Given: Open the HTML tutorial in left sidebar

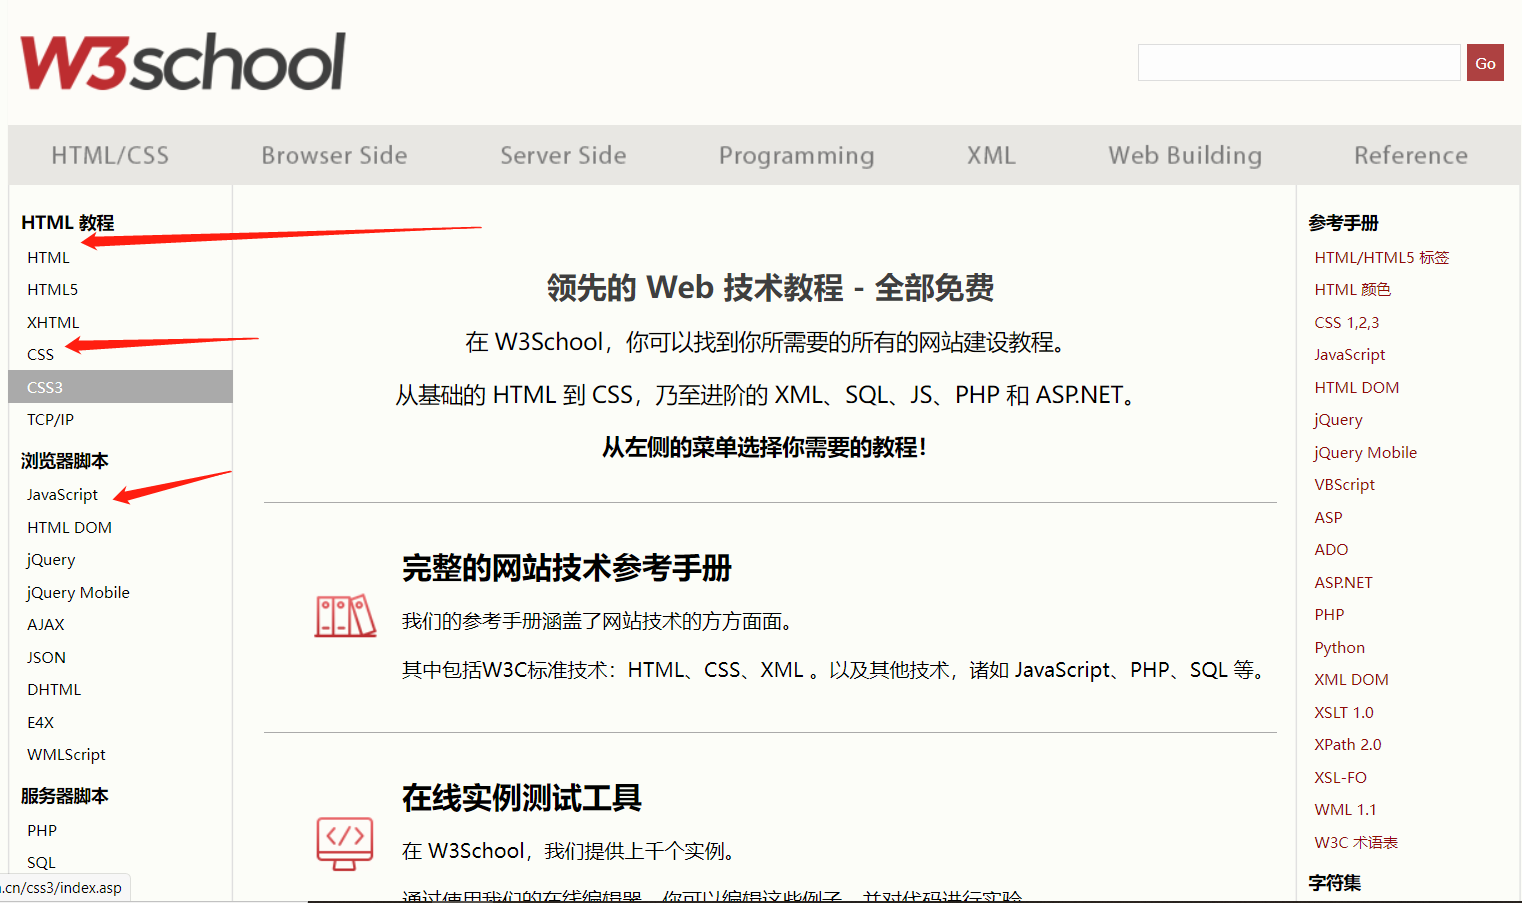Looking at the screenshot, I should (x=48, y=257).
